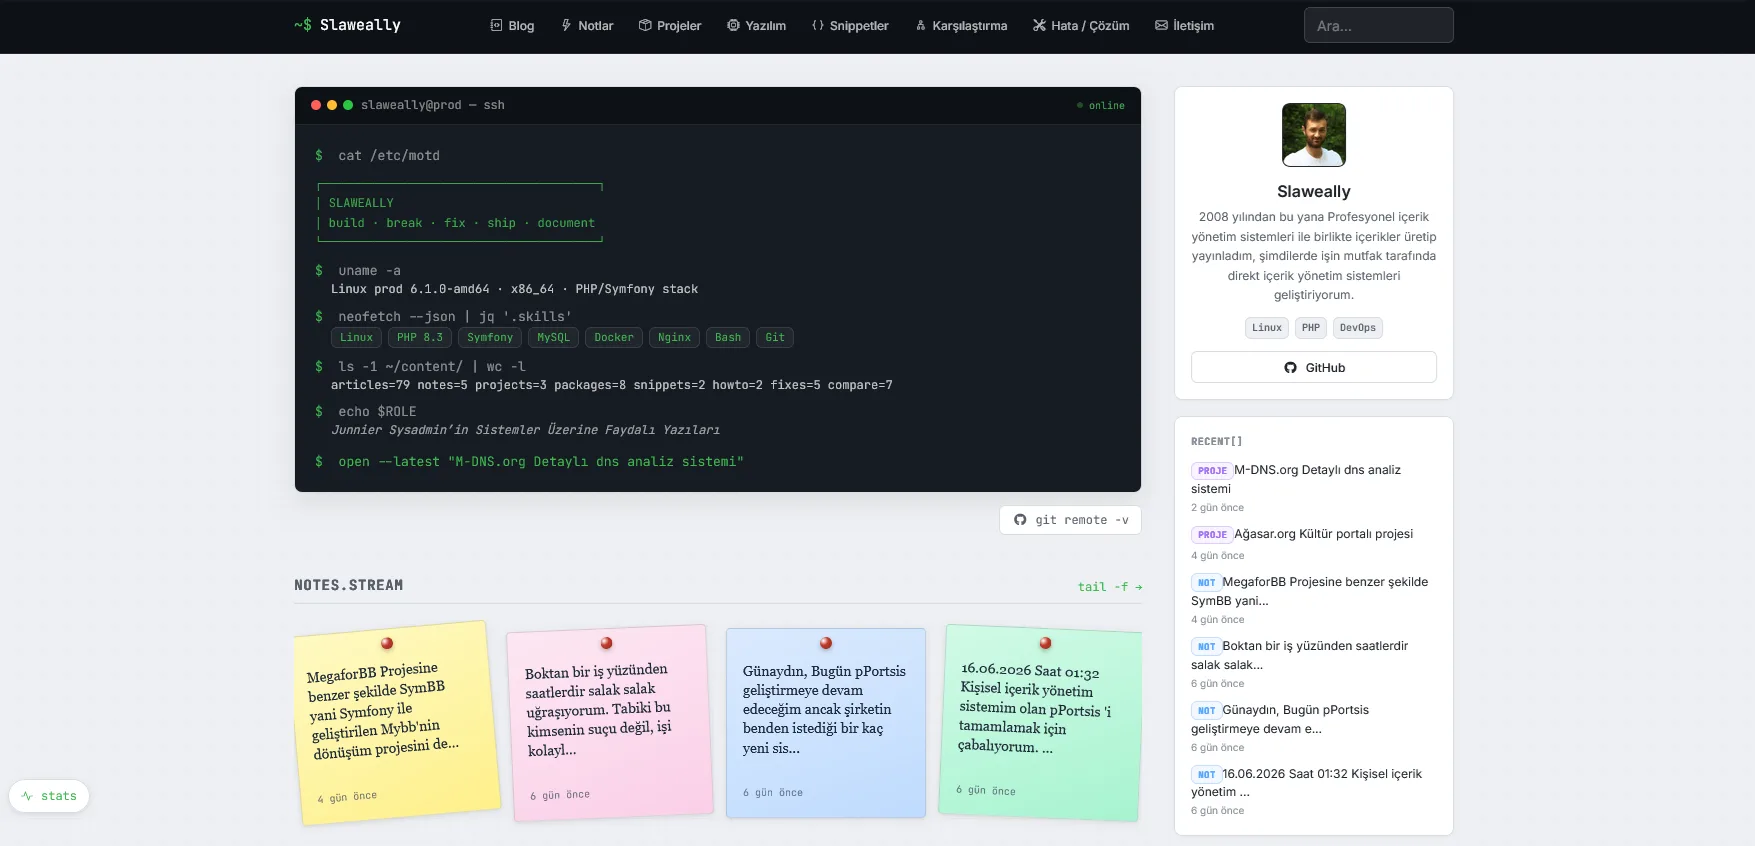Open the Notlar menu item
1755x846 pixels.
[x=587, y=26]
